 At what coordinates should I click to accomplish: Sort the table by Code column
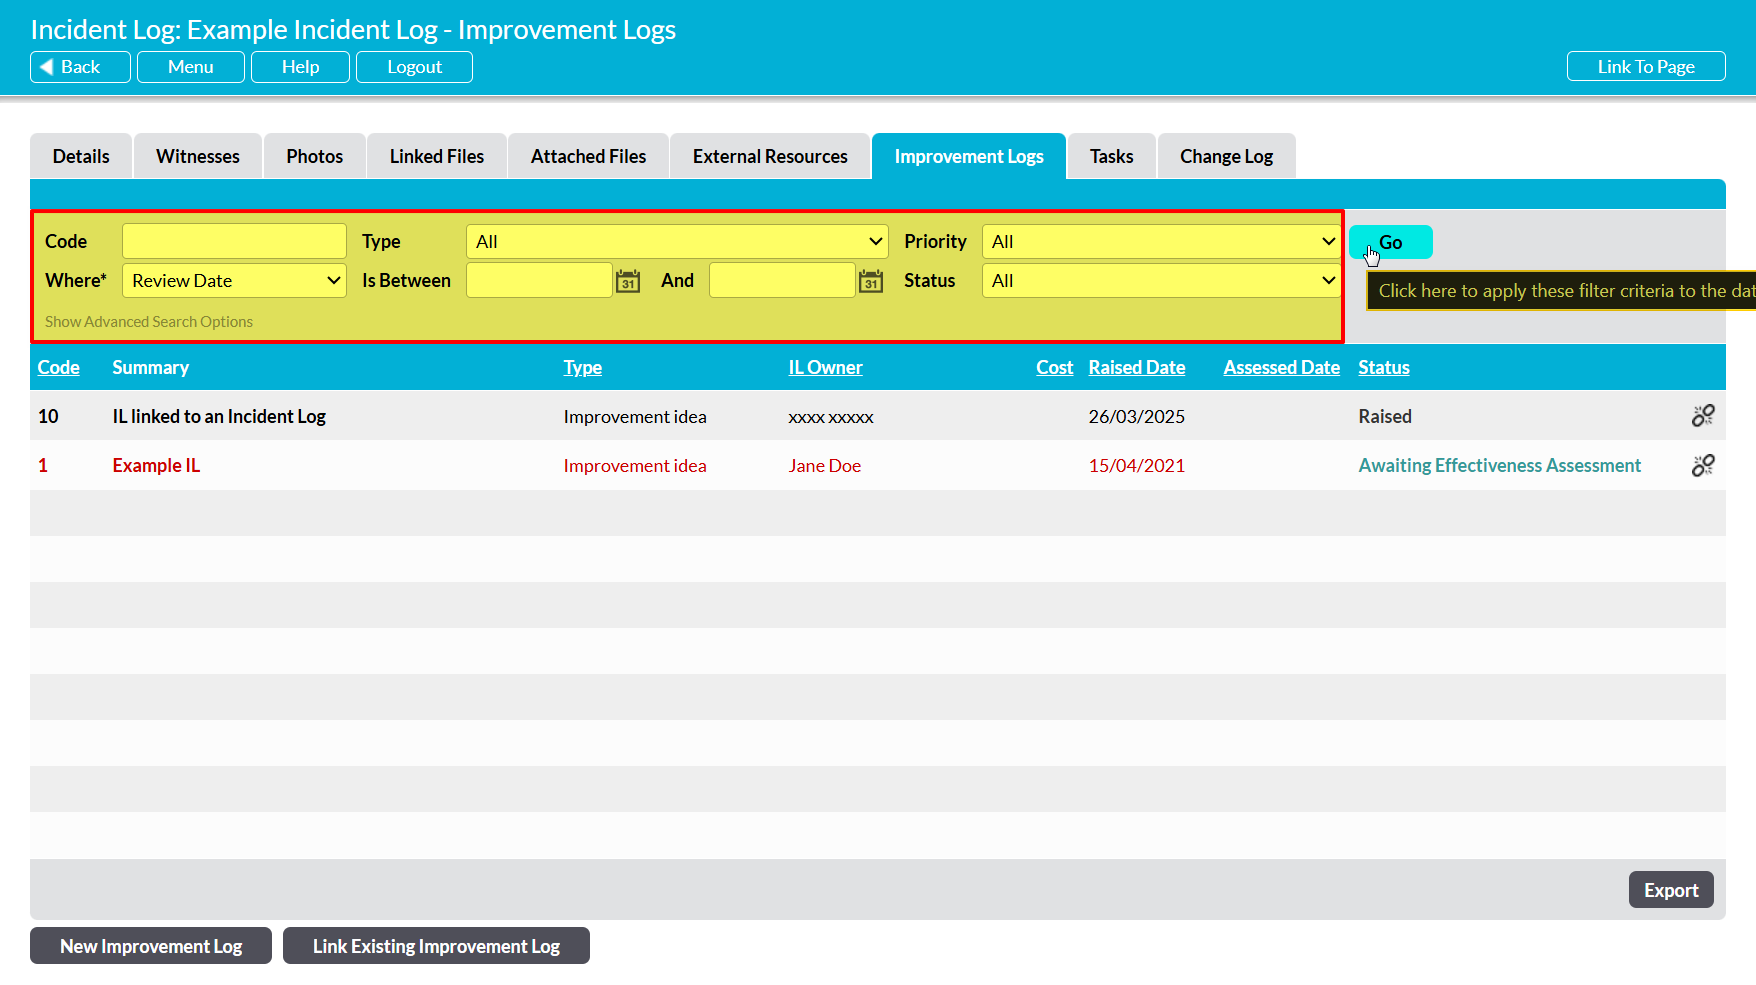pyautogui.click(x=59, y=367)
